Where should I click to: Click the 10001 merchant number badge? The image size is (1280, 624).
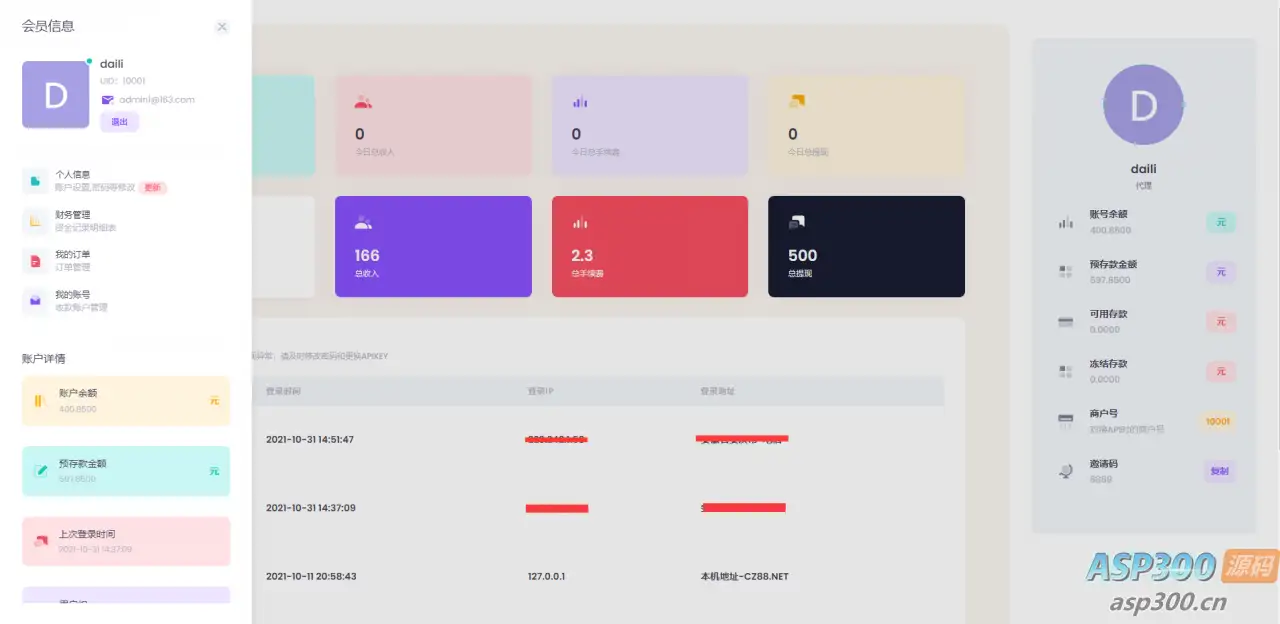pyautogui.click(x=1218, y=422)
